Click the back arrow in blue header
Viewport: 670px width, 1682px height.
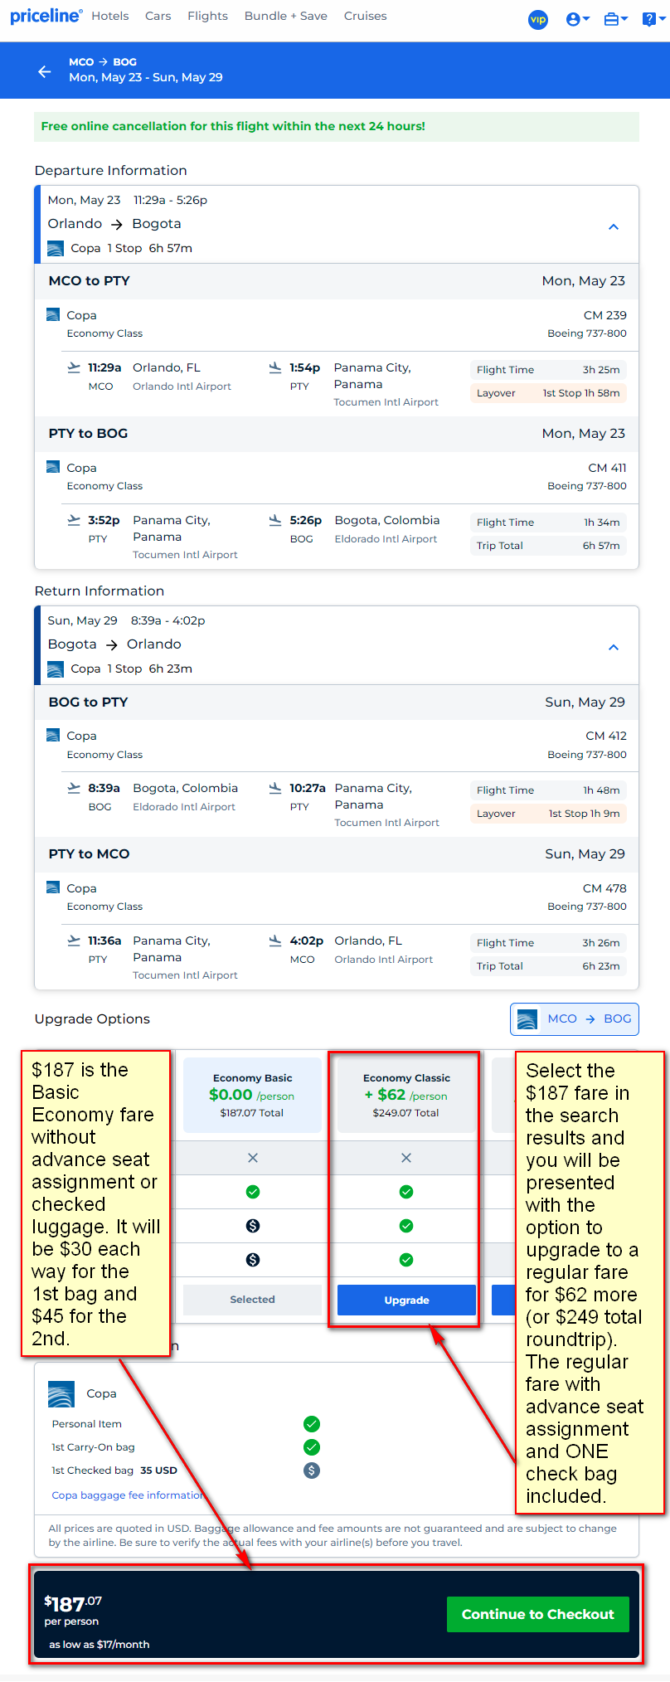click(44, 71)
